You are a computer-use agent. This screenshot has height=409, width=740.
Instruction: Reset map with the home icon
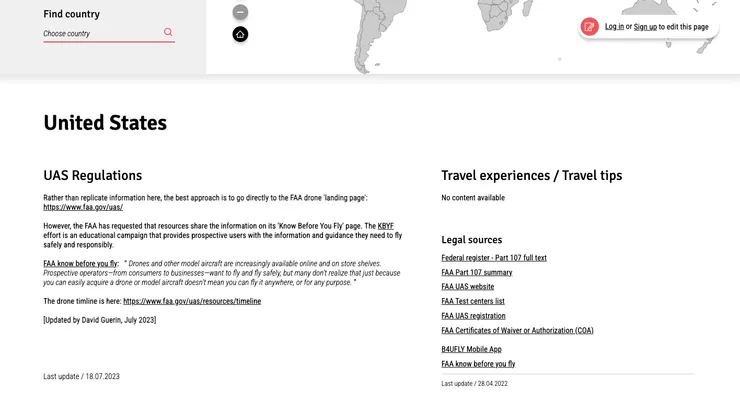tap(240, 35)
